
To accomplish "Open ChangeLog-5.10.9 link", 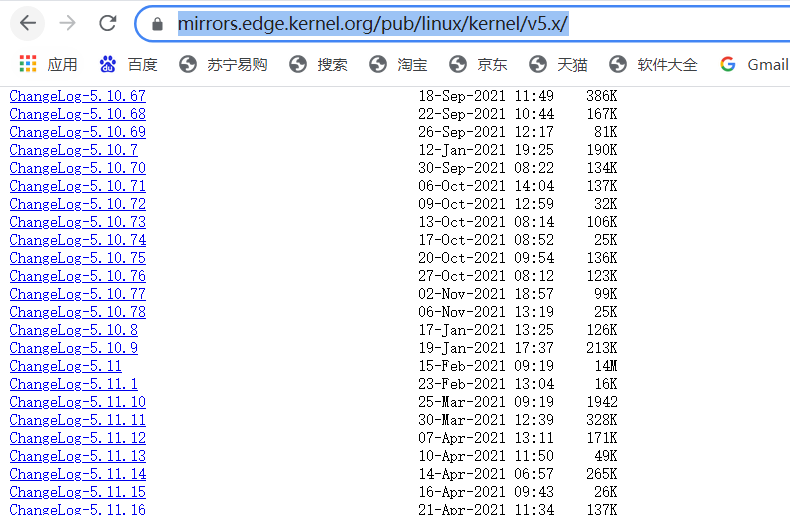I will pos(74,348).
